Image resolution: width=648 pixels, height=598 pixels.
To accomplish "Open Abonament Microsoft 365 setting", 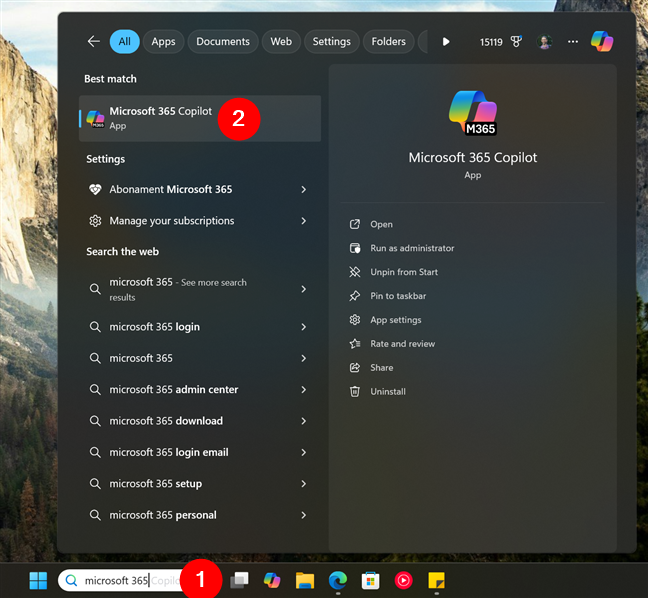I will 200,189.
